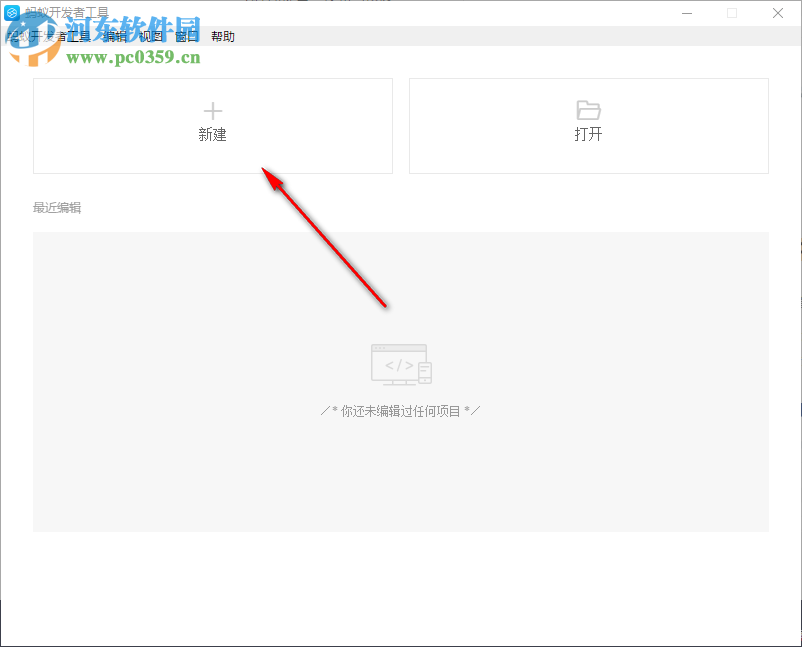Open the 窗口 menu
The width and height of the screenshot is (802, 647).
(x=186, y=36)
